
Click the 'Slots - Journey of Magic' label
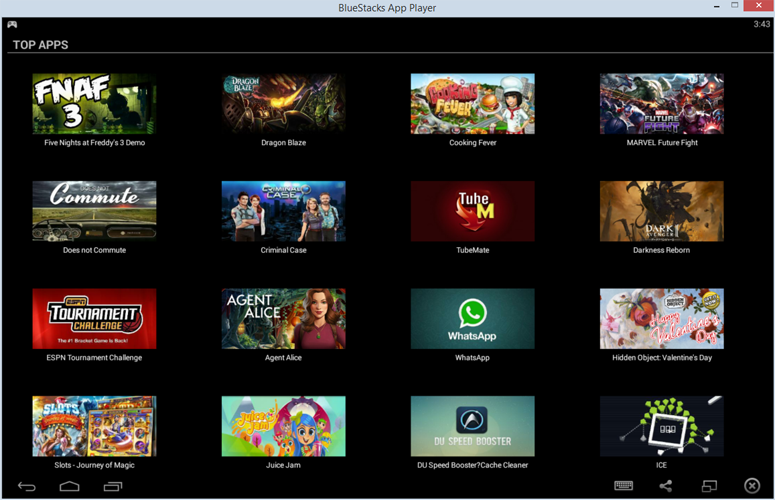pyautogui.click(x=94, y=465)
